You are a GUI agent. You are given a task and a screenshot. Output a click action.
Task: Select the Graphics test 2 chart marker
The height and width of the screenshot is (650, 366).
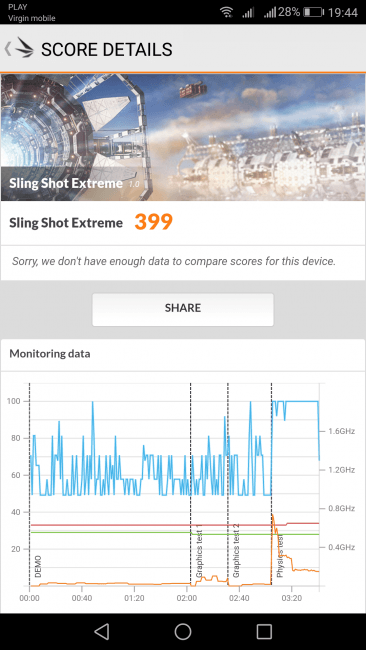pos(236,551)
